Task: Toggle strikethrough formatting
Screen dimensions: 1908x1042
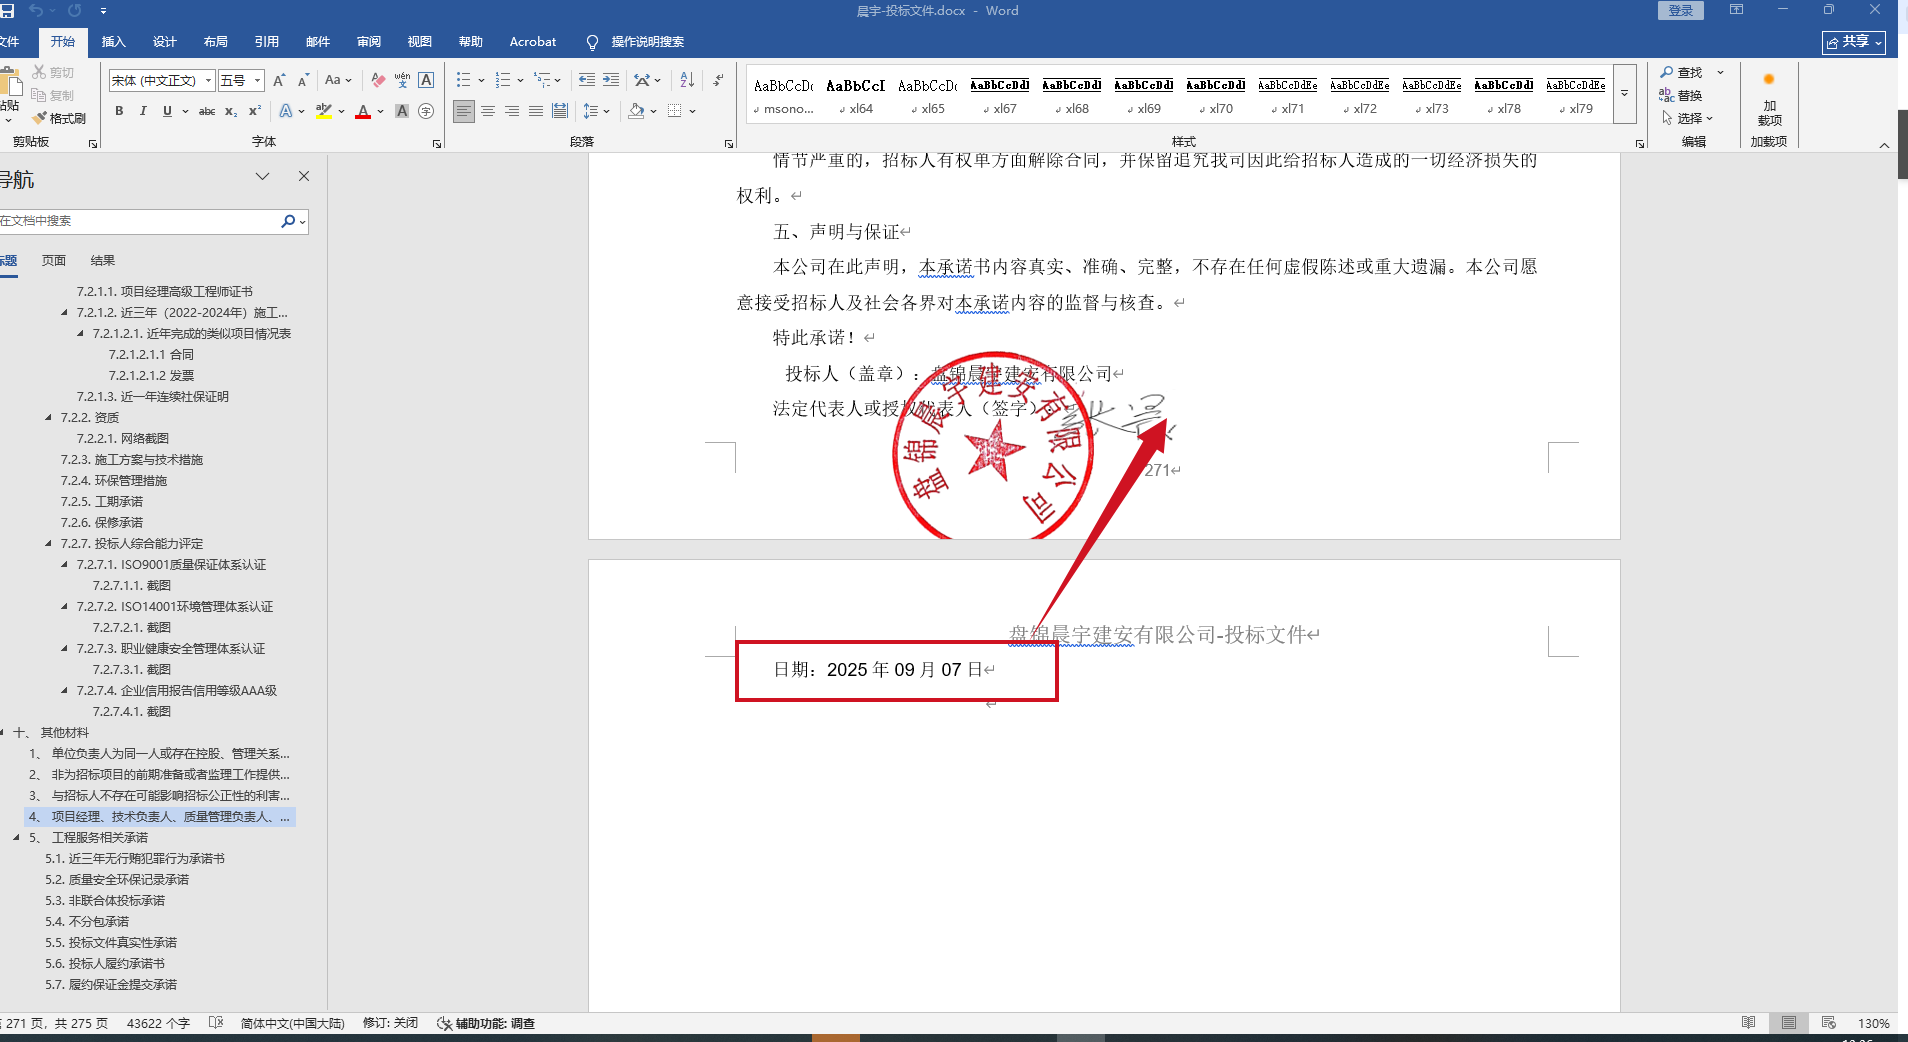Action: 207,111
